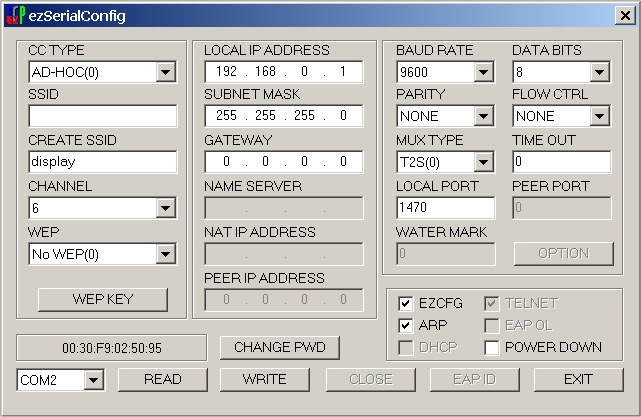Click the disabled CLOSE button
The width and height of the screenshot is (641, 417).
[371, 379]
